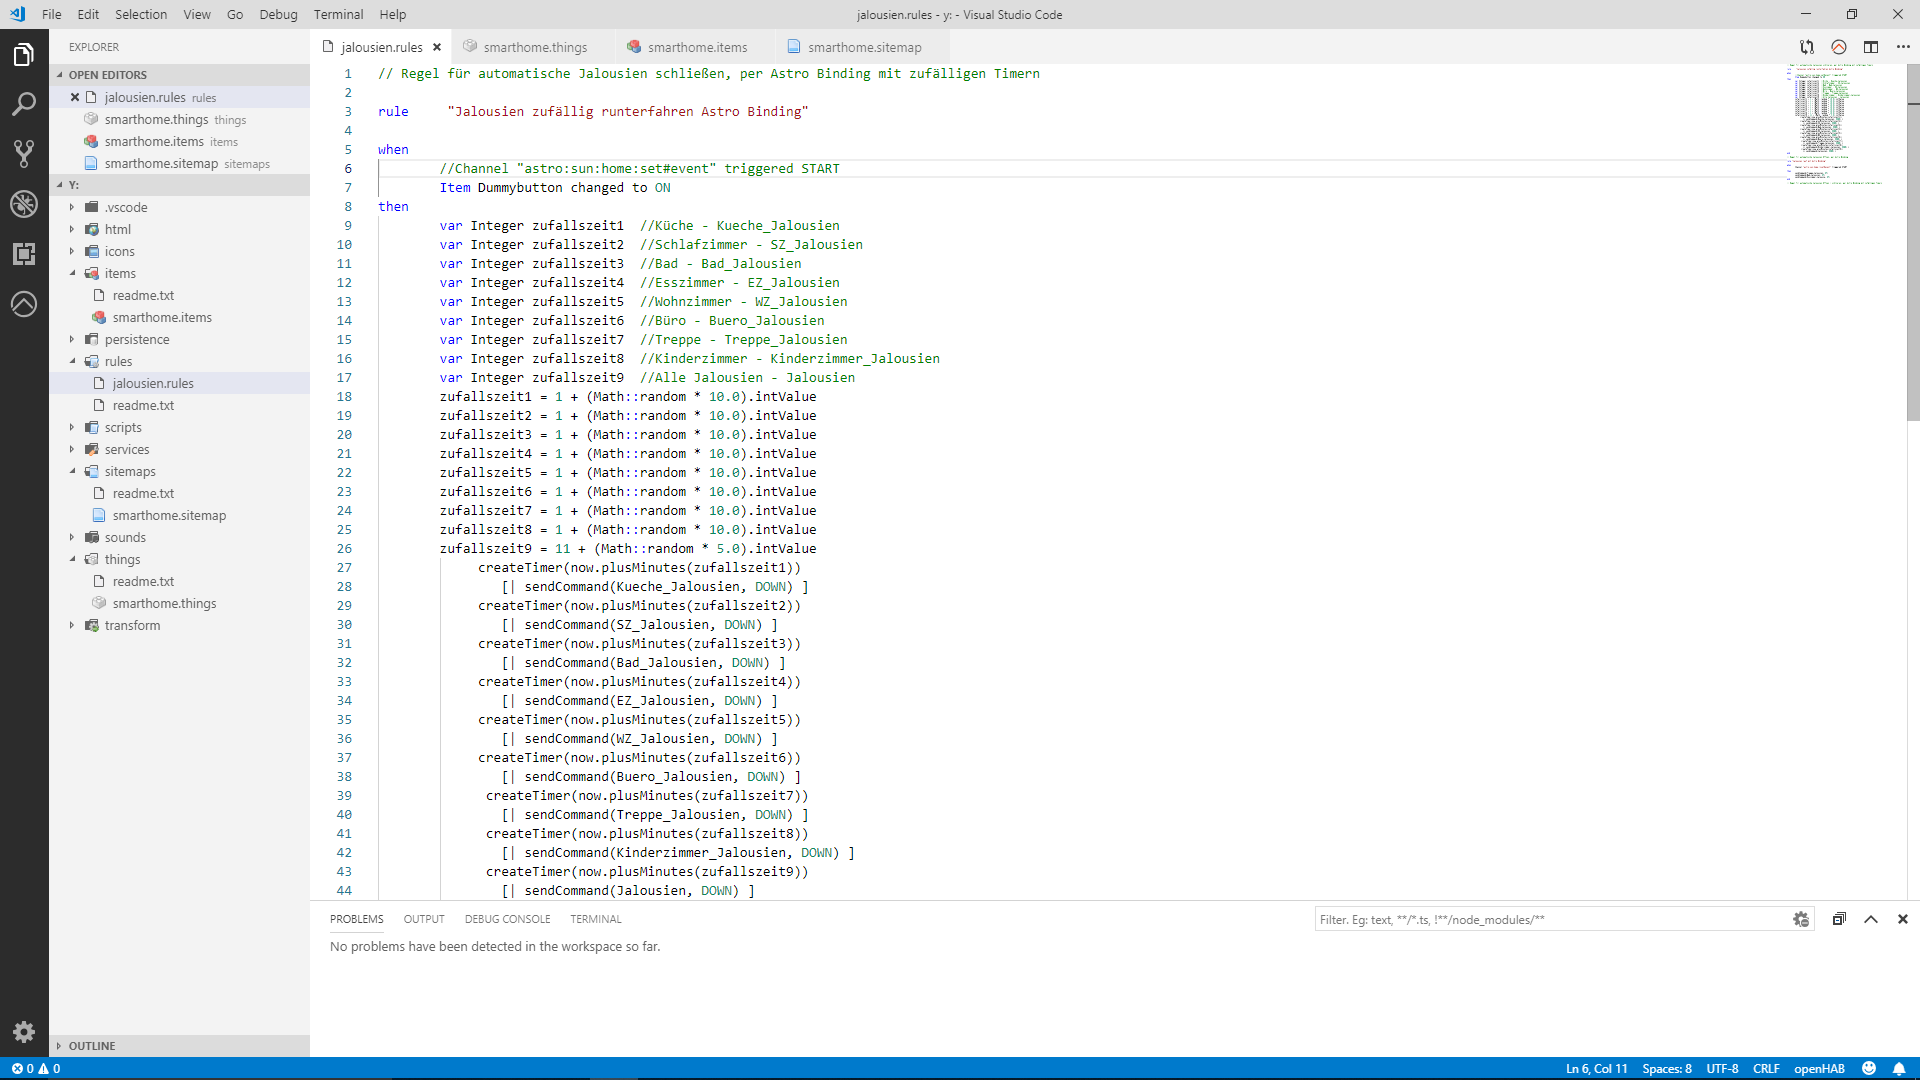The image size is (1920, 1080).
Task: Open the problems filter settings icon
Action: 1801,919
